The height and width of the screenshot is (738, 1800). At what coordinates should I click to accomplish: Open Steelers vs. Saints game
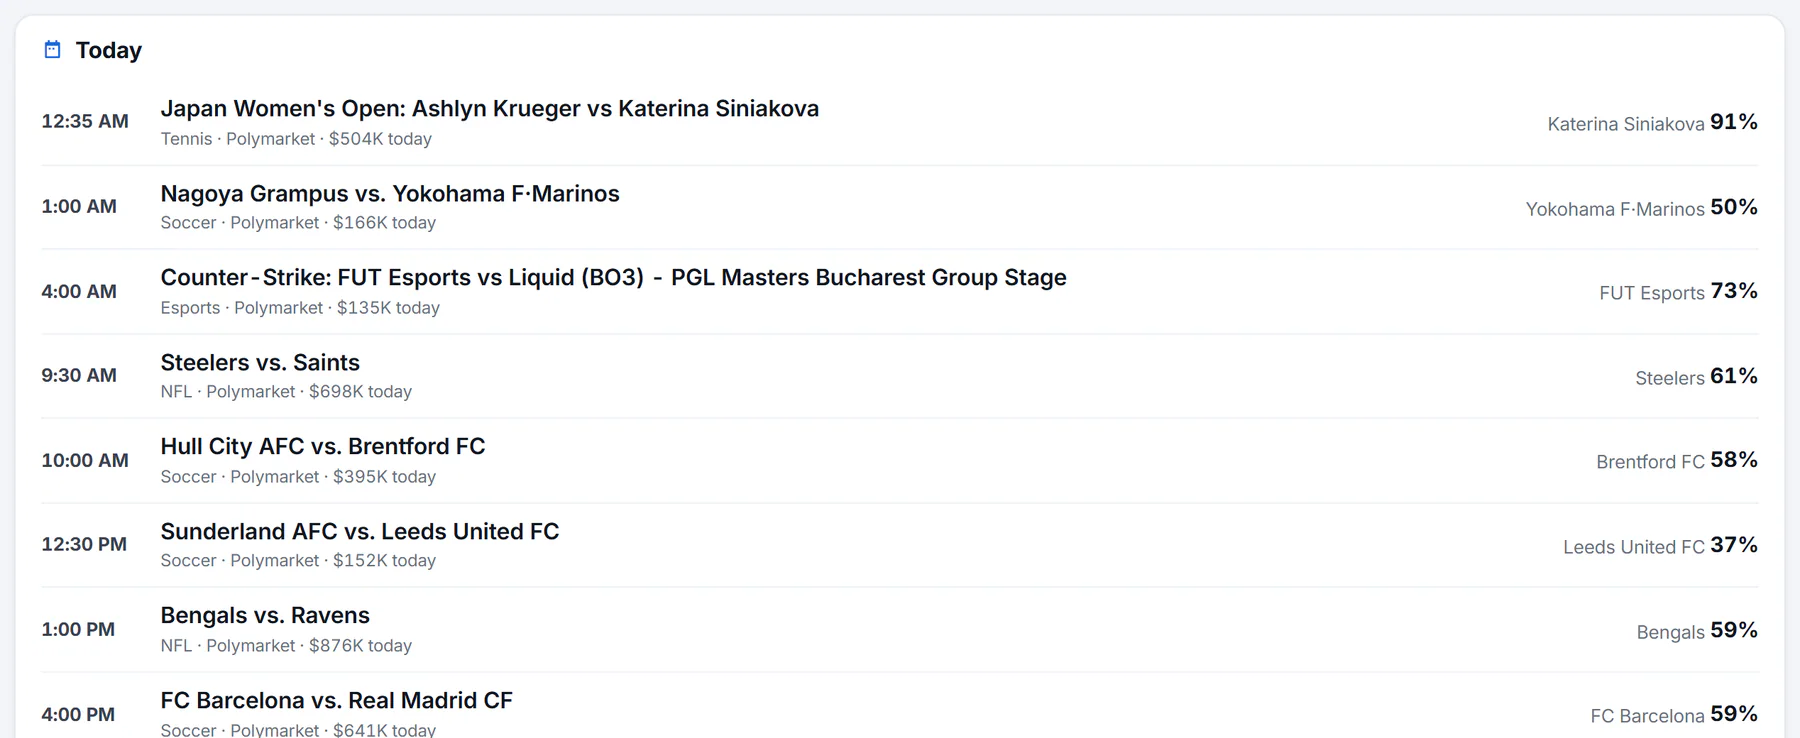point(260,362)
